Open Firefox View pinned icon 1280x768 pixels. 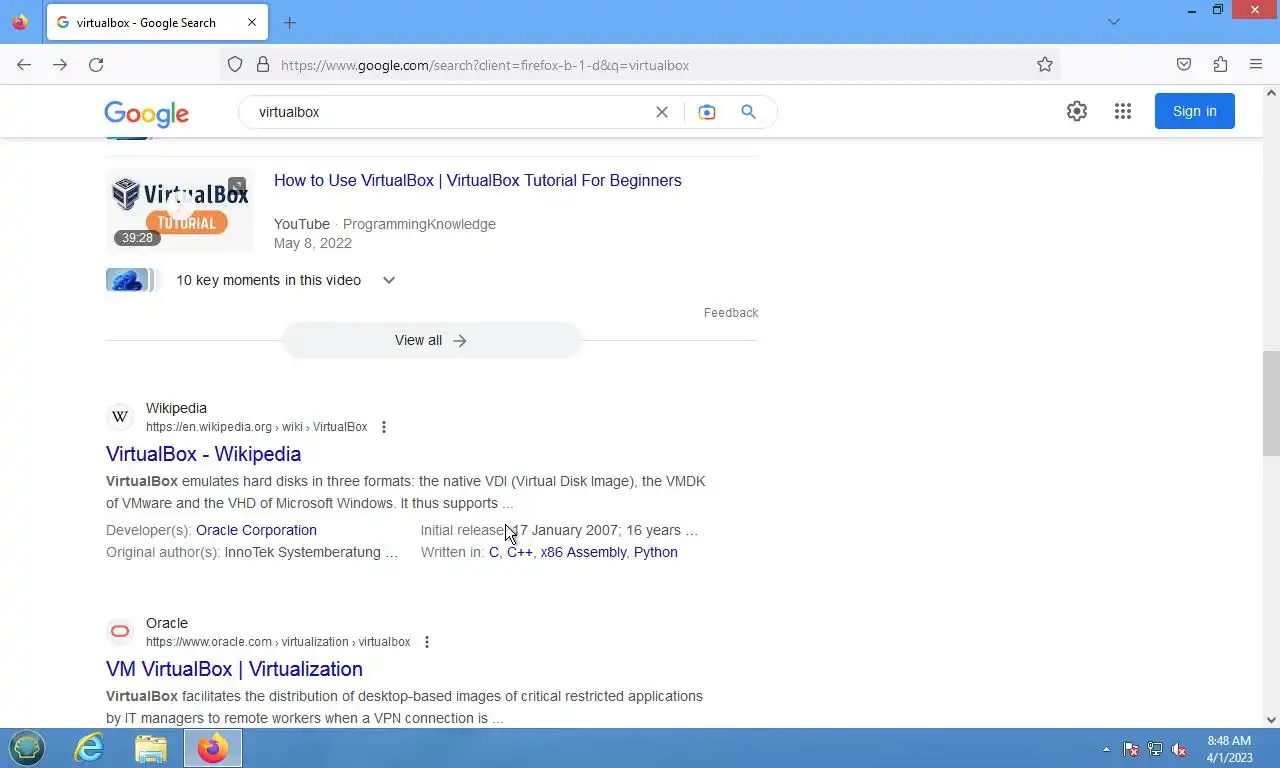tap(20, 22)
